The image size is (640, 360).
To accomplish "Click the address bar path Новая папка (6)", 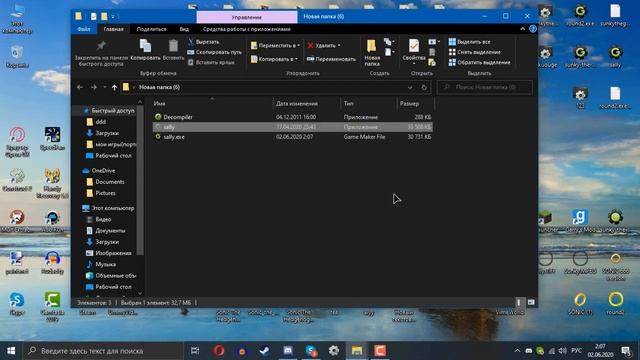I will tap(159, 87).
